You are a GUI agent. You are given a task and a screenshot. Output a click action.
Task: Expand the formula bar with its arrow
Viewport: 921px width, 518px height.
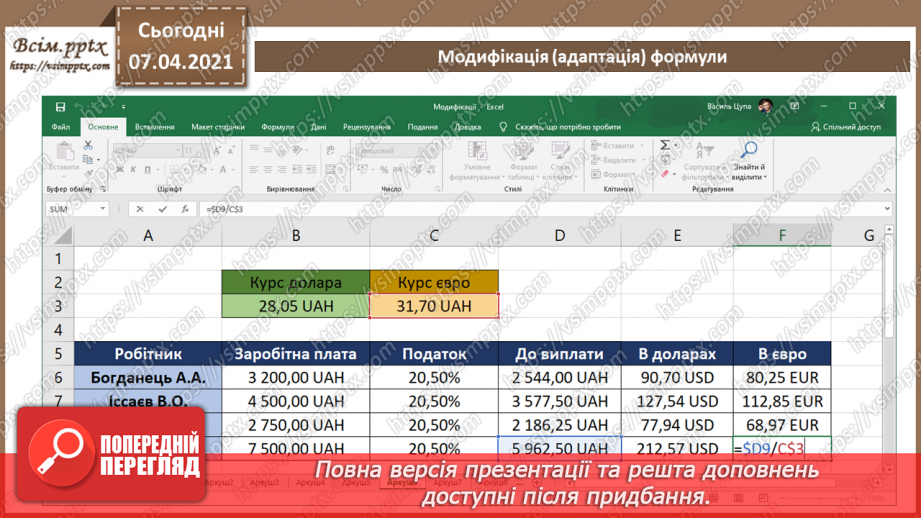[887, 209]
